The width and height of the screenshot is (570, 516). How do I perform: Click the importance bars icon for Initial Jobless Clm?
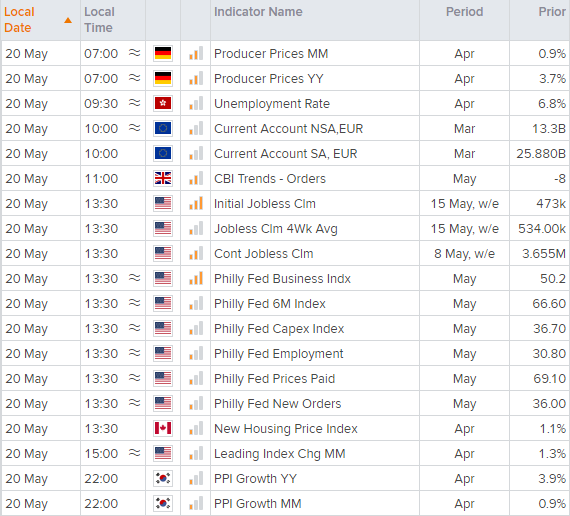(196, 204)
